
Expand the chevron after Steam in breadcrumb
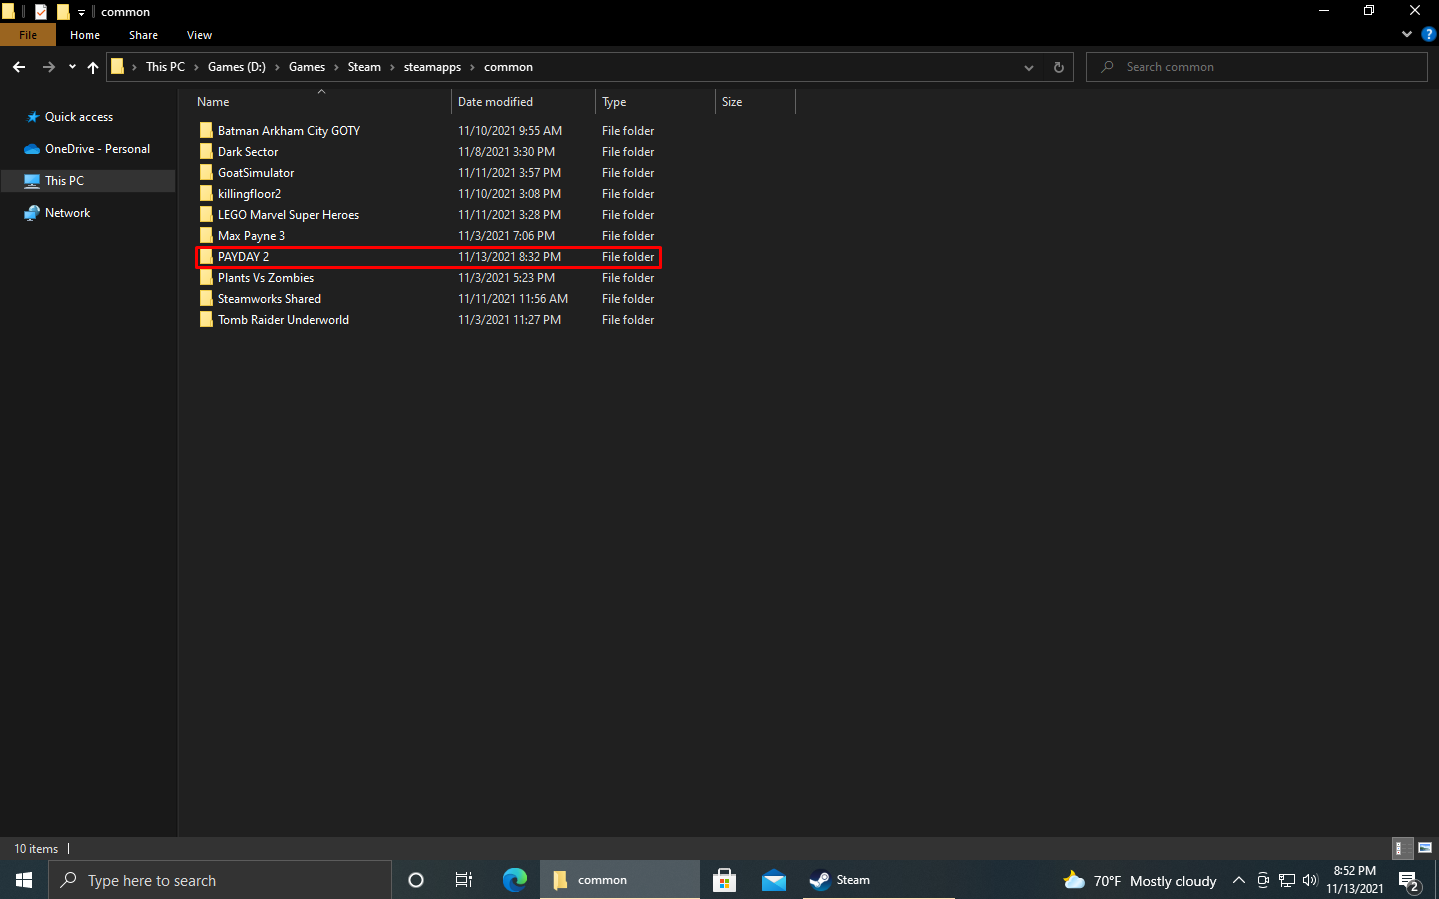[x=392, y=67]
